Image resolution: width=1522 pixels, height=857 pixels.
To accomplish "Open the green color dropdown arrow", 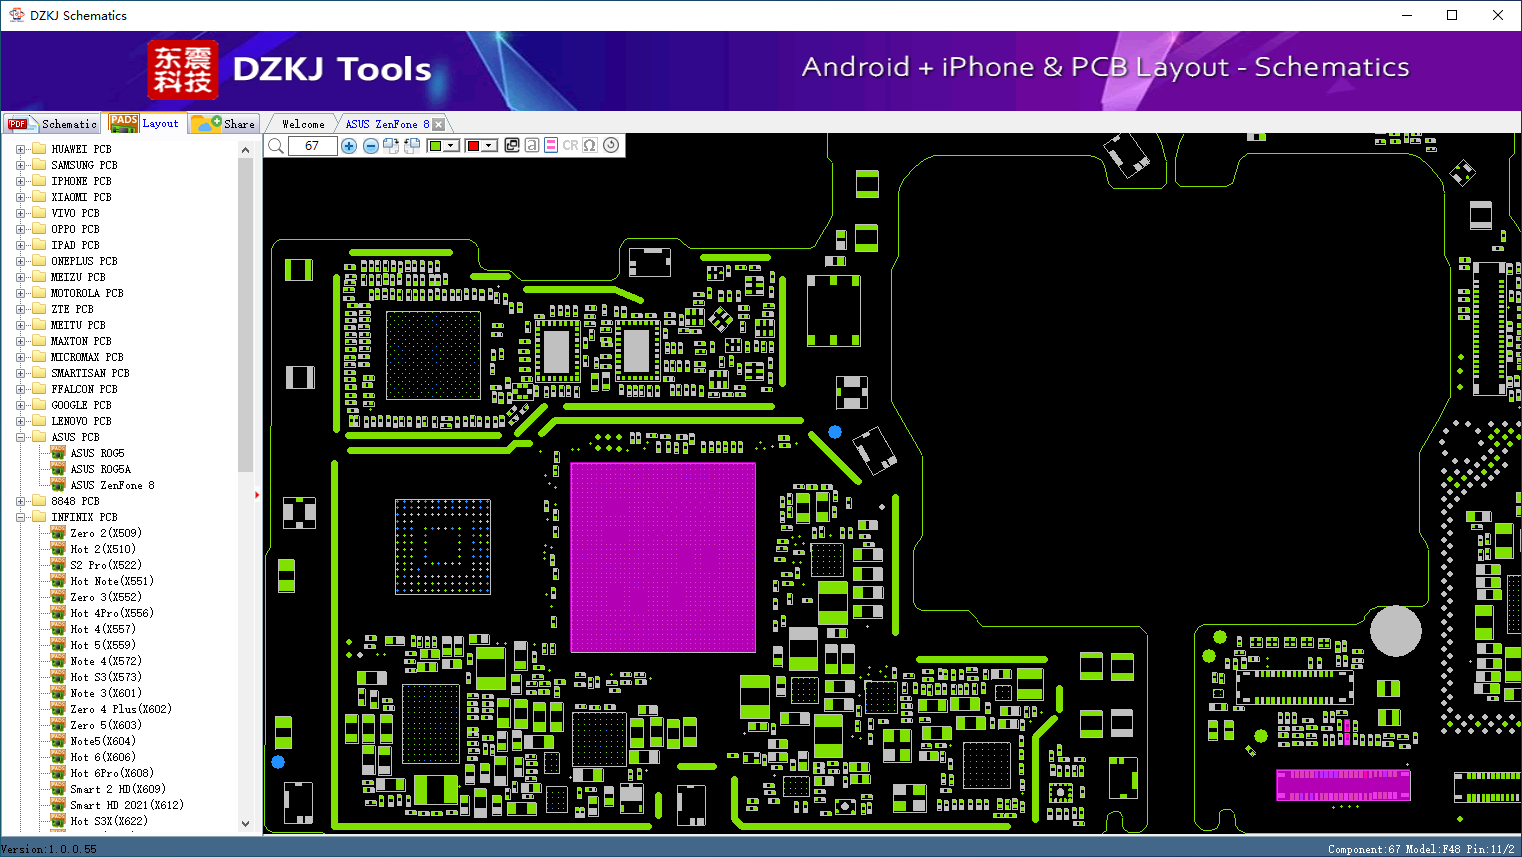I will [451, 146].
